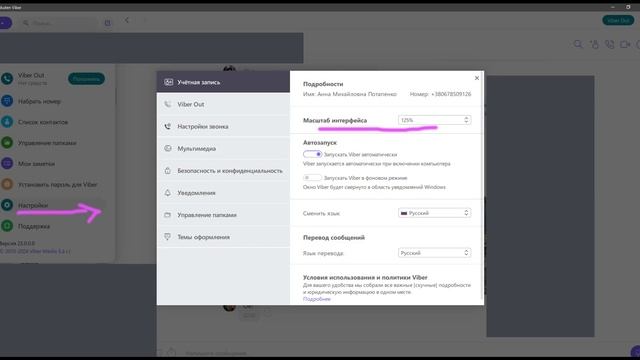Screen dimensions: 640x360
Task: Click the Viber Out icon in main menu
Action: tap(7, 78)
